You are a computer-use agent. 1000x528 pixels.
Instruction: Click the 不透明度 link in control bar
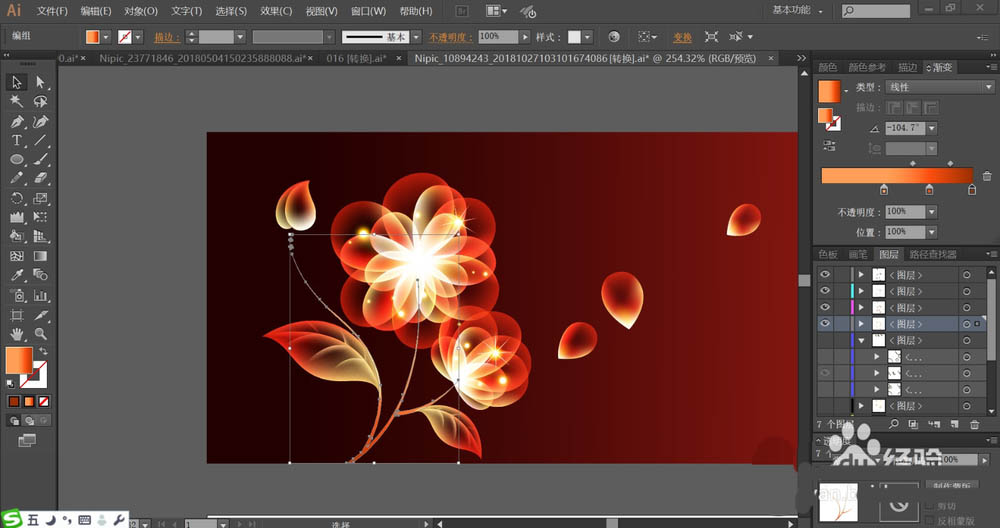[452, 37]
